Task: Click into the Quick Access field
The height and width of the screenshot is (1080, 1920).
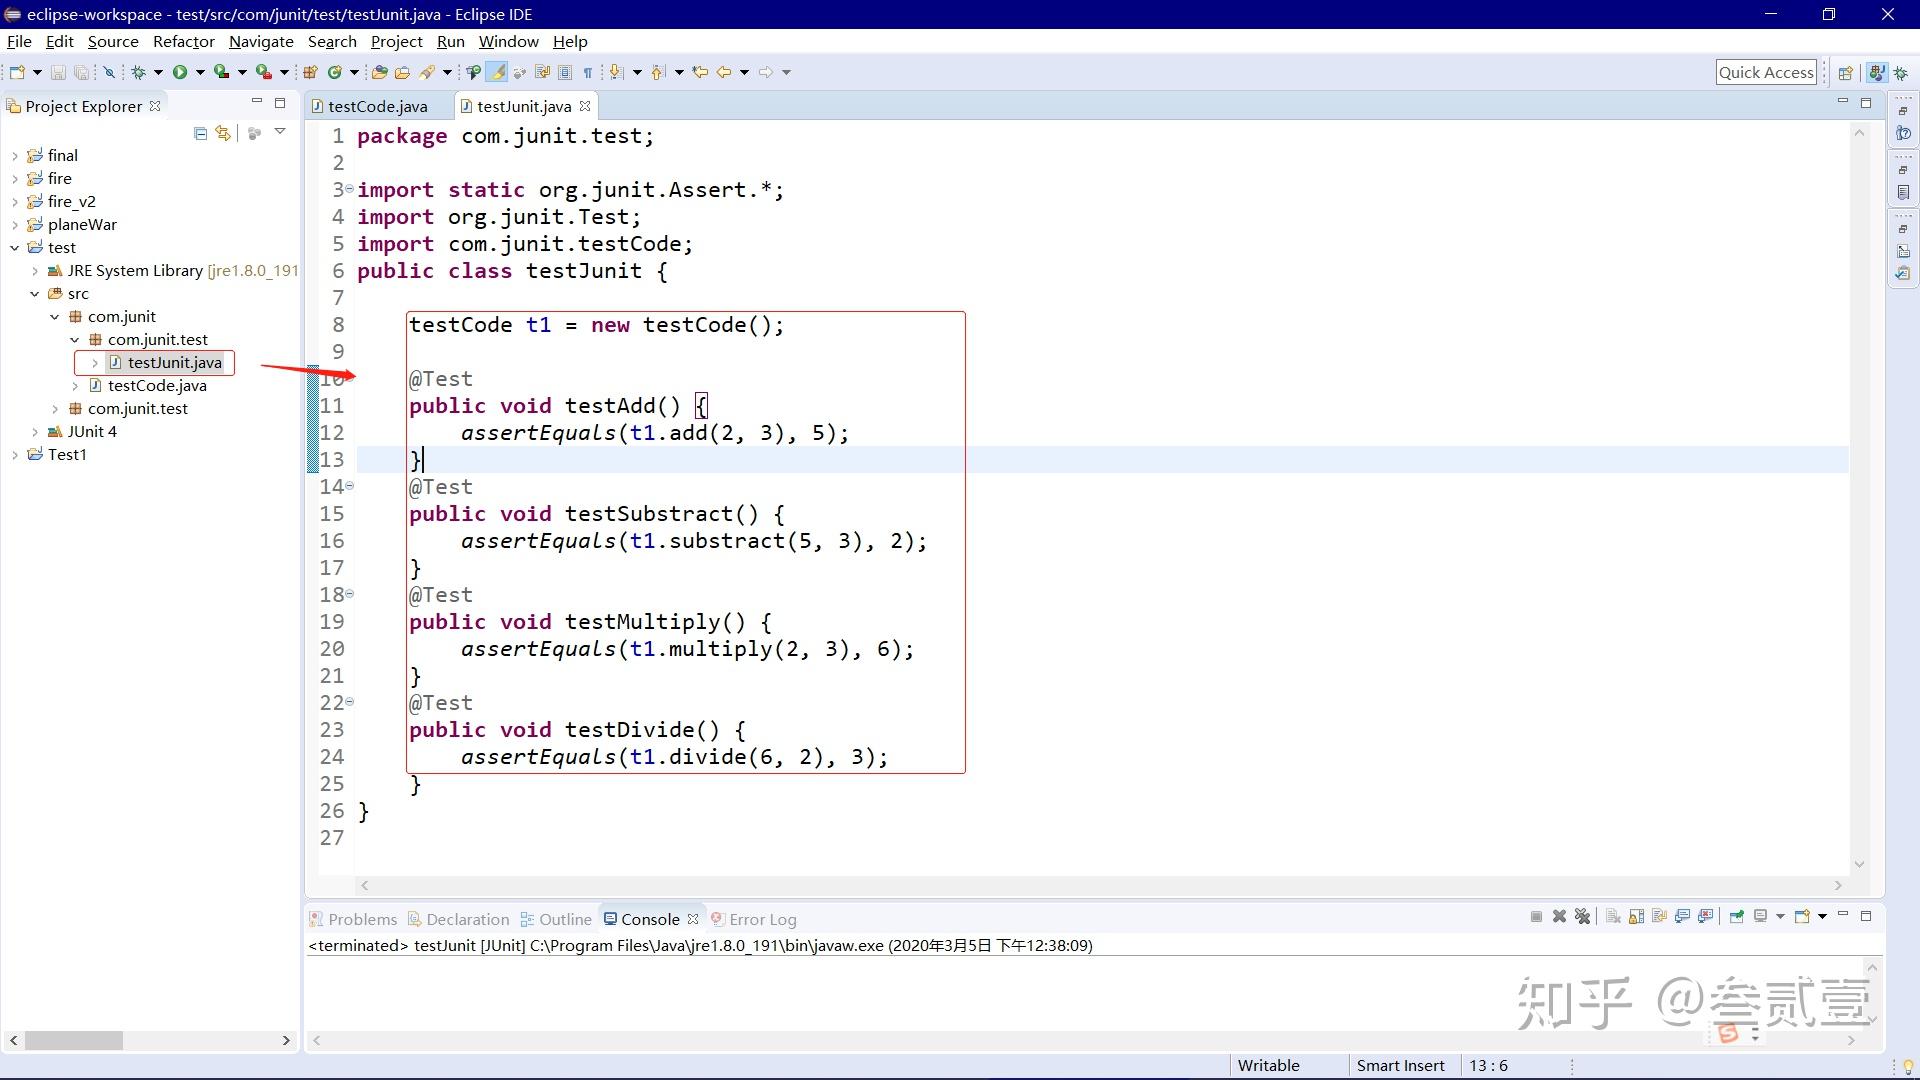Action: (x=1766, y=72)
